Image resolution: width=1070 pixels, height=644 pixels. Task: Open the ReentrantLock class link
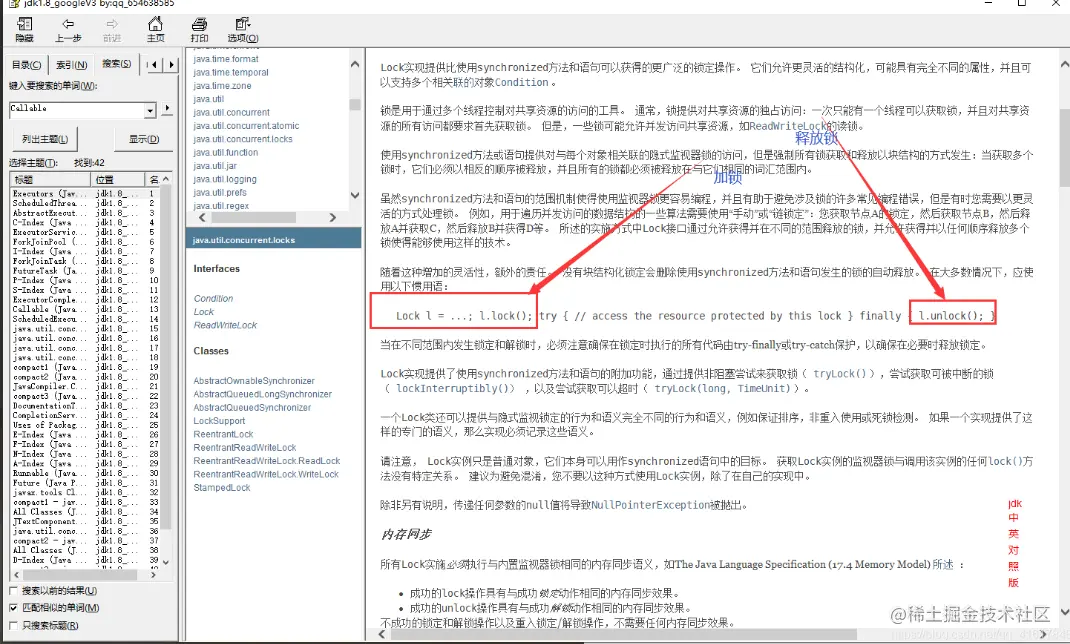(223, 434)
